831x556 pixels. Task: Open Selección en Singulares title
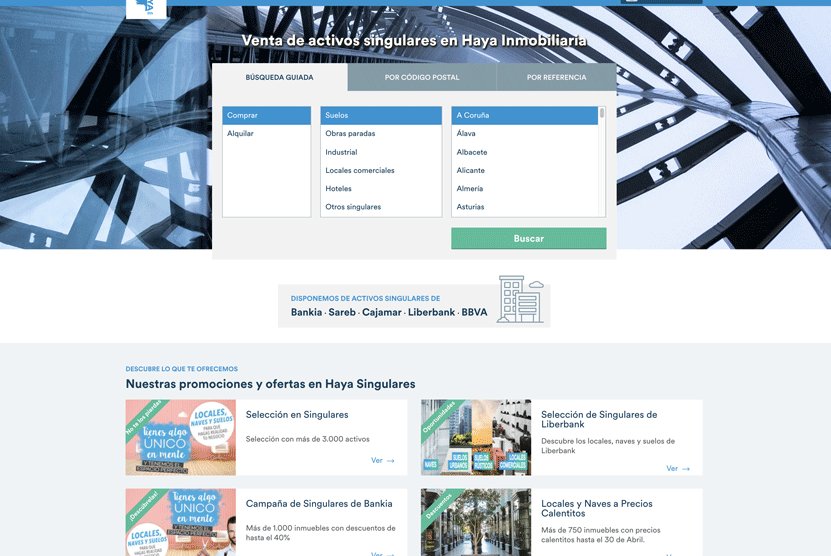(x=297, y=414)
